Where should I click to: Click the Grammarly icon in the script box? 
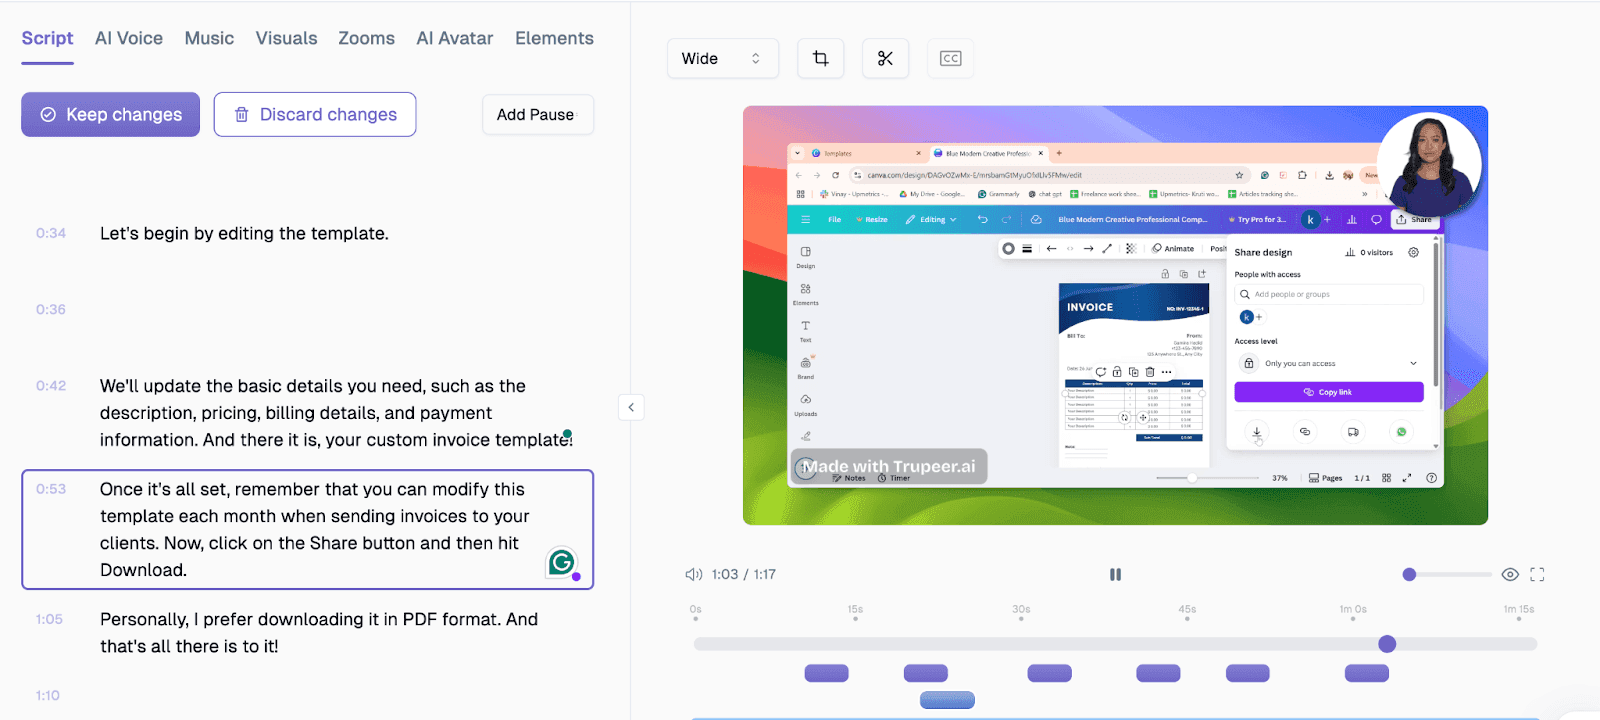coord(562,563)
